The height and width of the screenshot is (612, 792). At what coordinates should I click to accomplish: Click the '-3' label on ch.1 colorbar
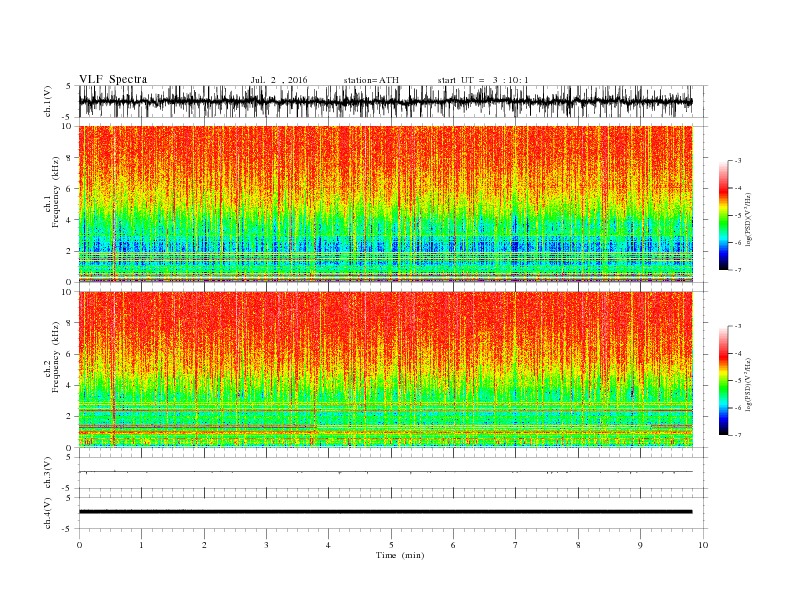(737, 161)
